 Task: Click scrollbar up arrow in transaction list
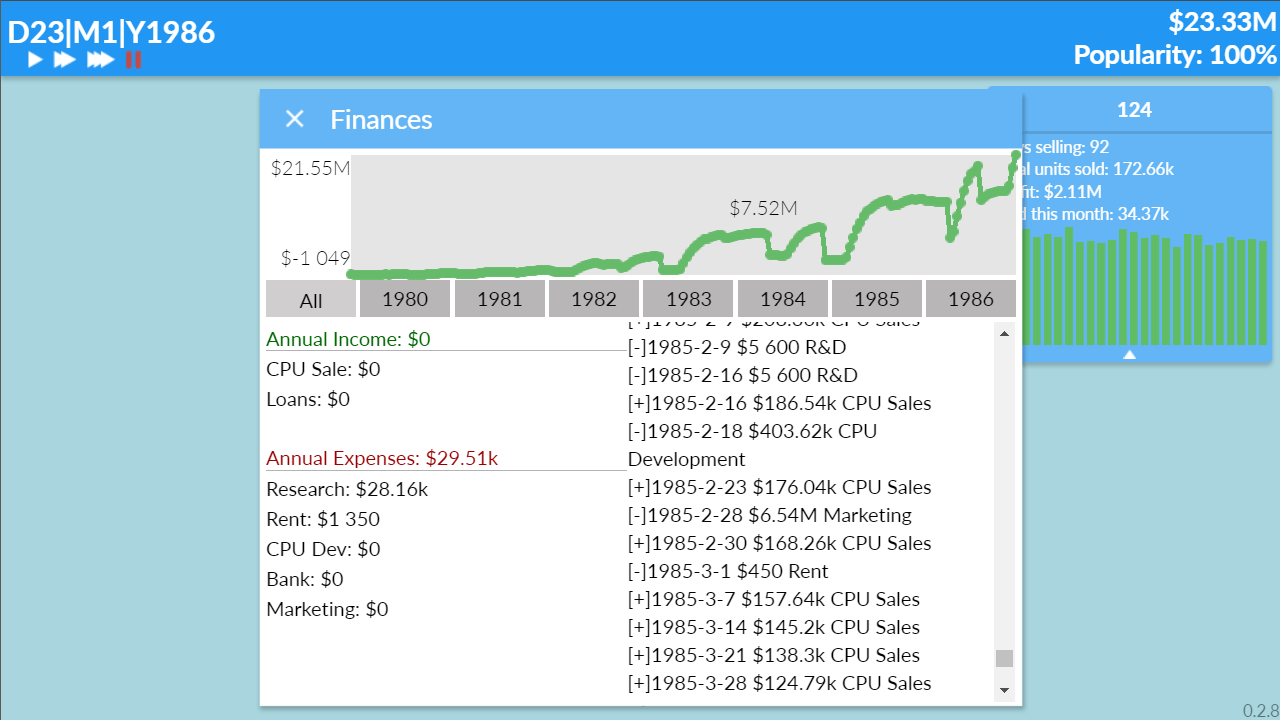pos(1004,334)
